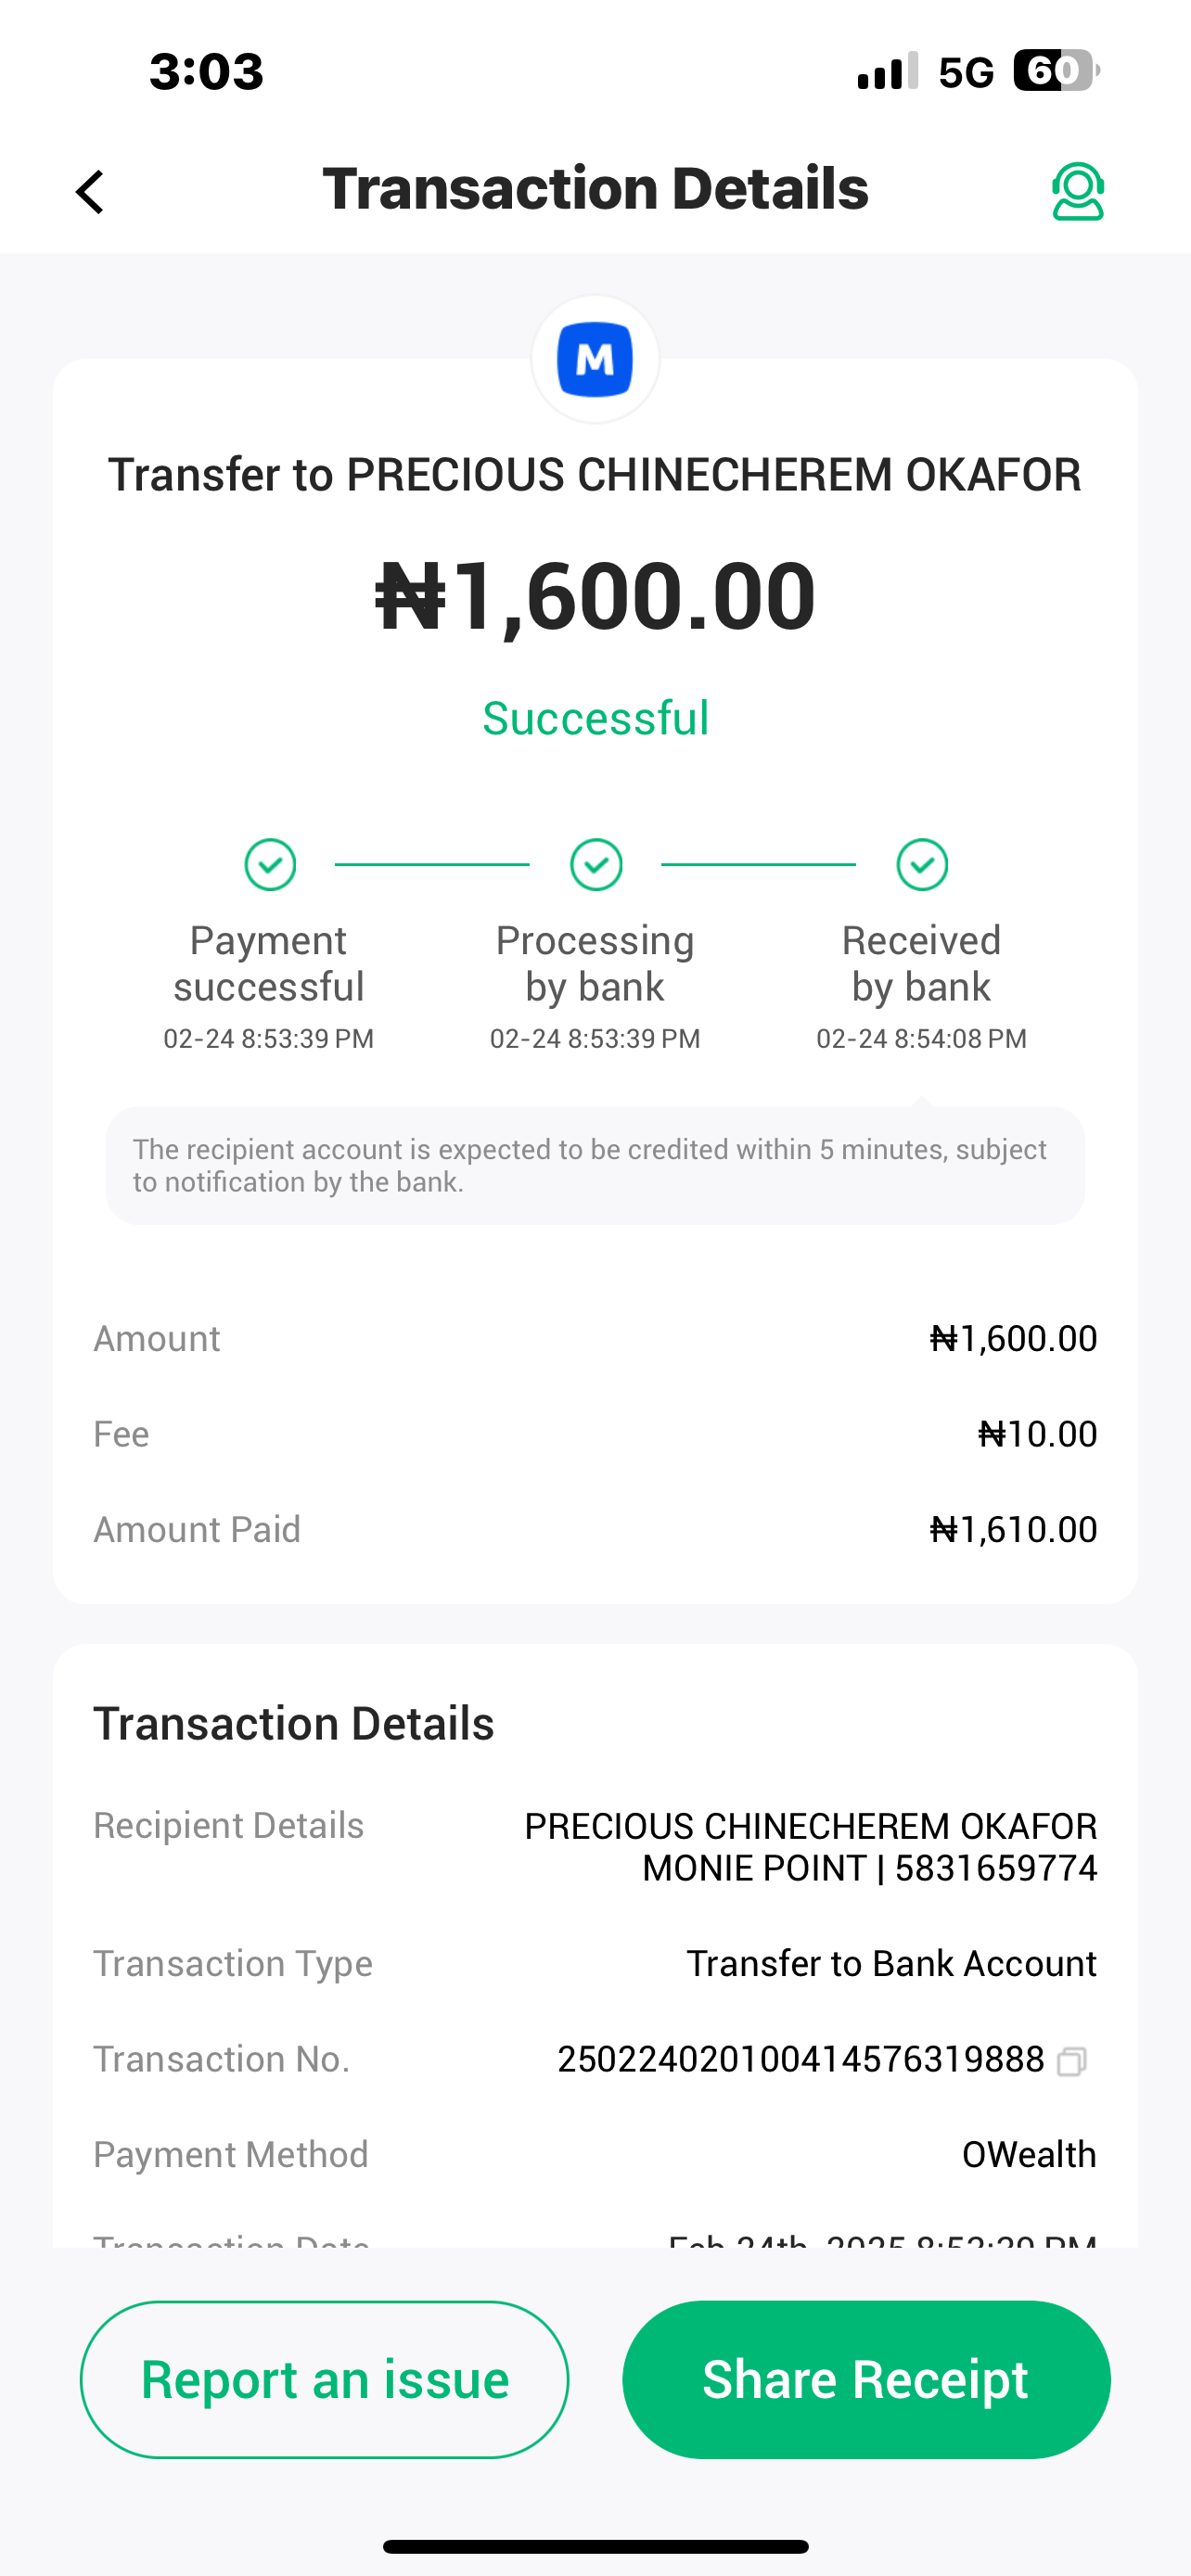
Task: Tap the green Successful status text
Action: (x=595, y=718)
